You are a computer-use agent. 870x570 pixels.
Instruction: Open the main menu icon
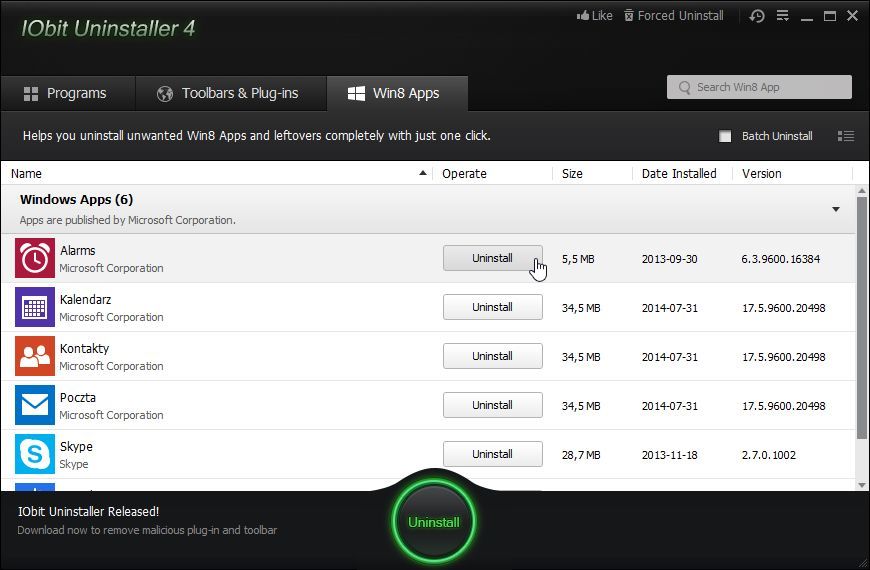pyautogui.click(x=782, y=16)
